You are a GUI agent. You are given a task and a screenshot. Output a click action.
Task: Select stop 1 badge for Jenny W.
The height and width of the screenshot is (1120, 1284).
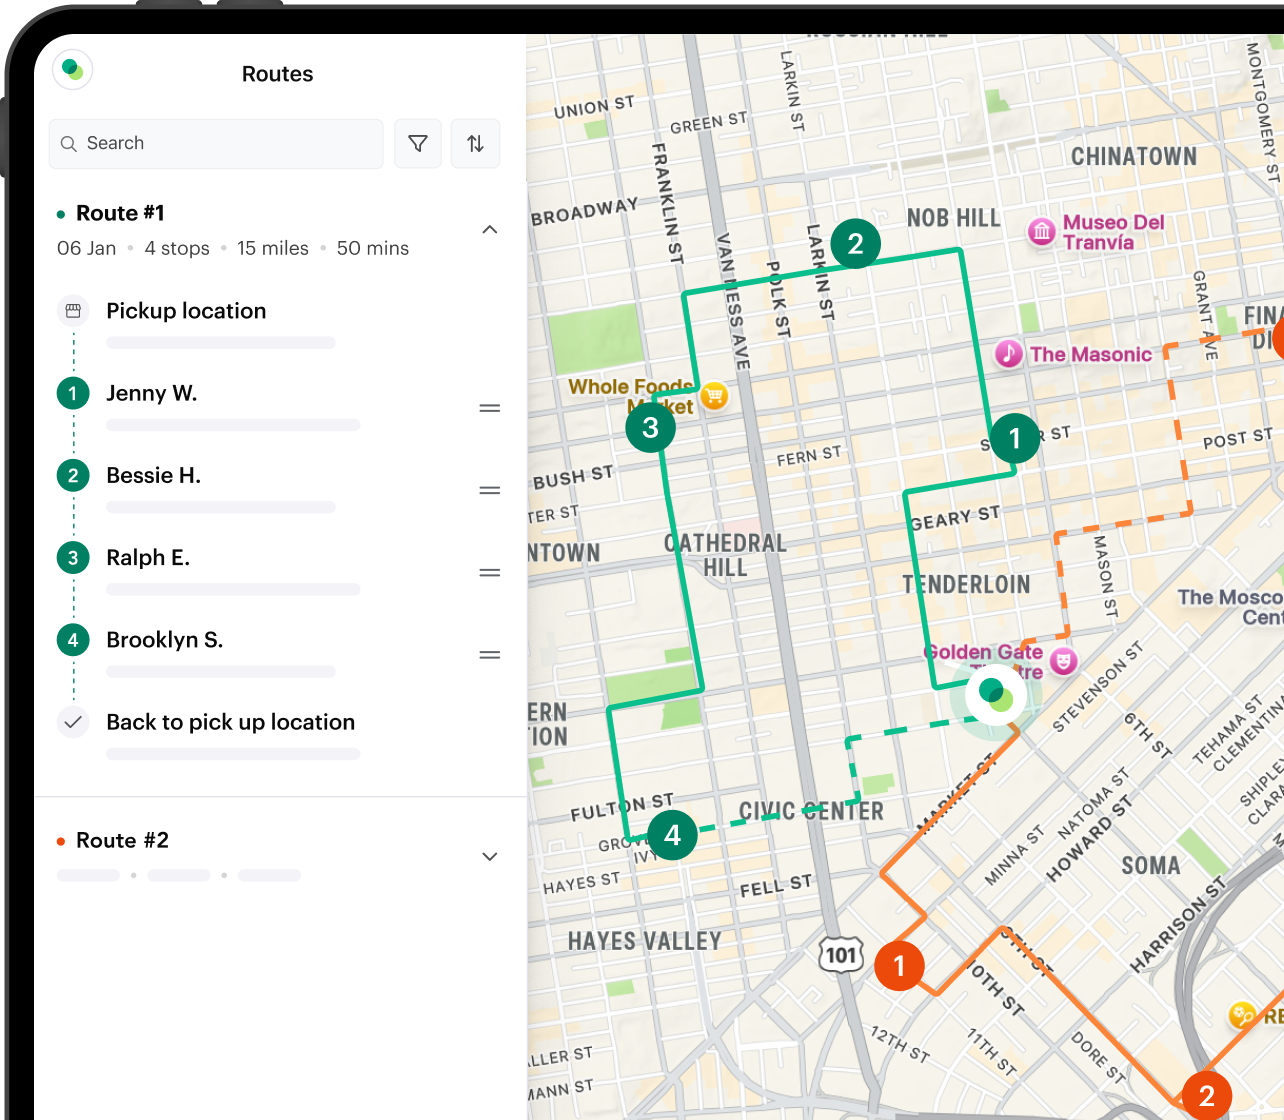click(73, 393)
